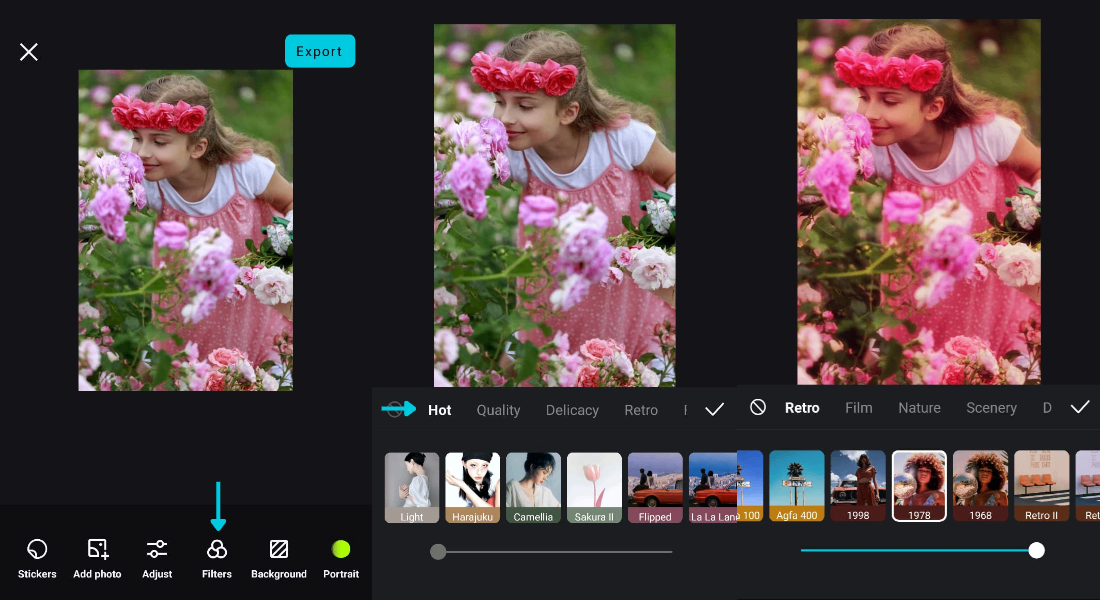Select the Stickers tool
Image resolution: width=1100 pixels, height=600 pixels.
click(37, 556)
